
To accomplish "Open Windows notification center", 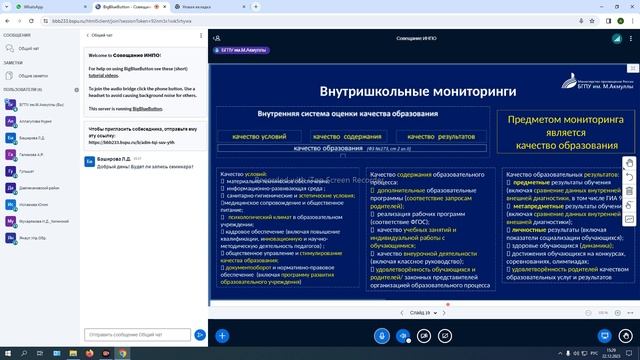I will 629,353.
